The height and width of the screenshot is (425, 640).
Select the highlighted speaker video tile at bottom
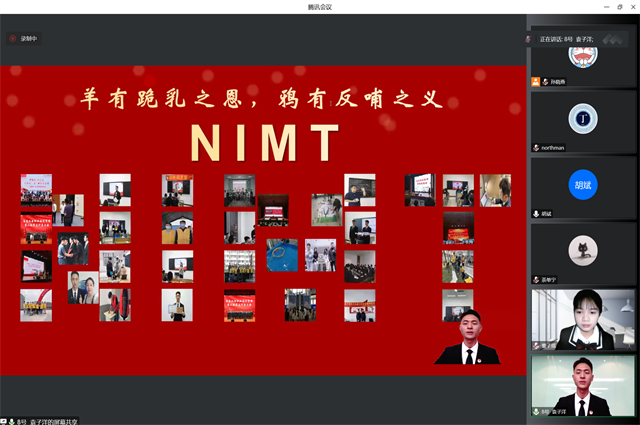pyautogui.click(x=583, y=384)
